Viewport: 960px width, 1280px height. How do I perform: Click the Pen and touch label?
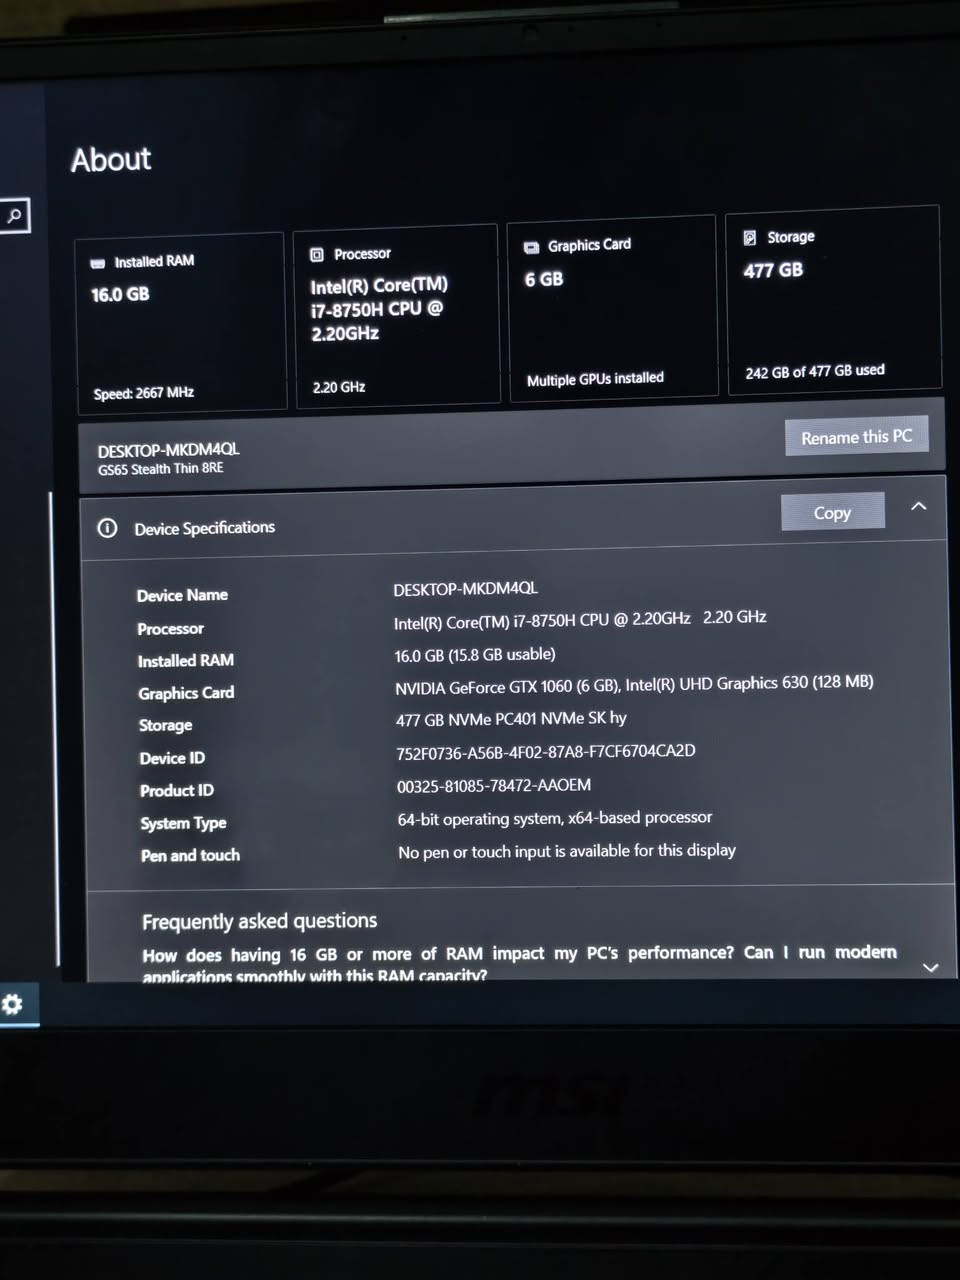(x=190, y=855)
